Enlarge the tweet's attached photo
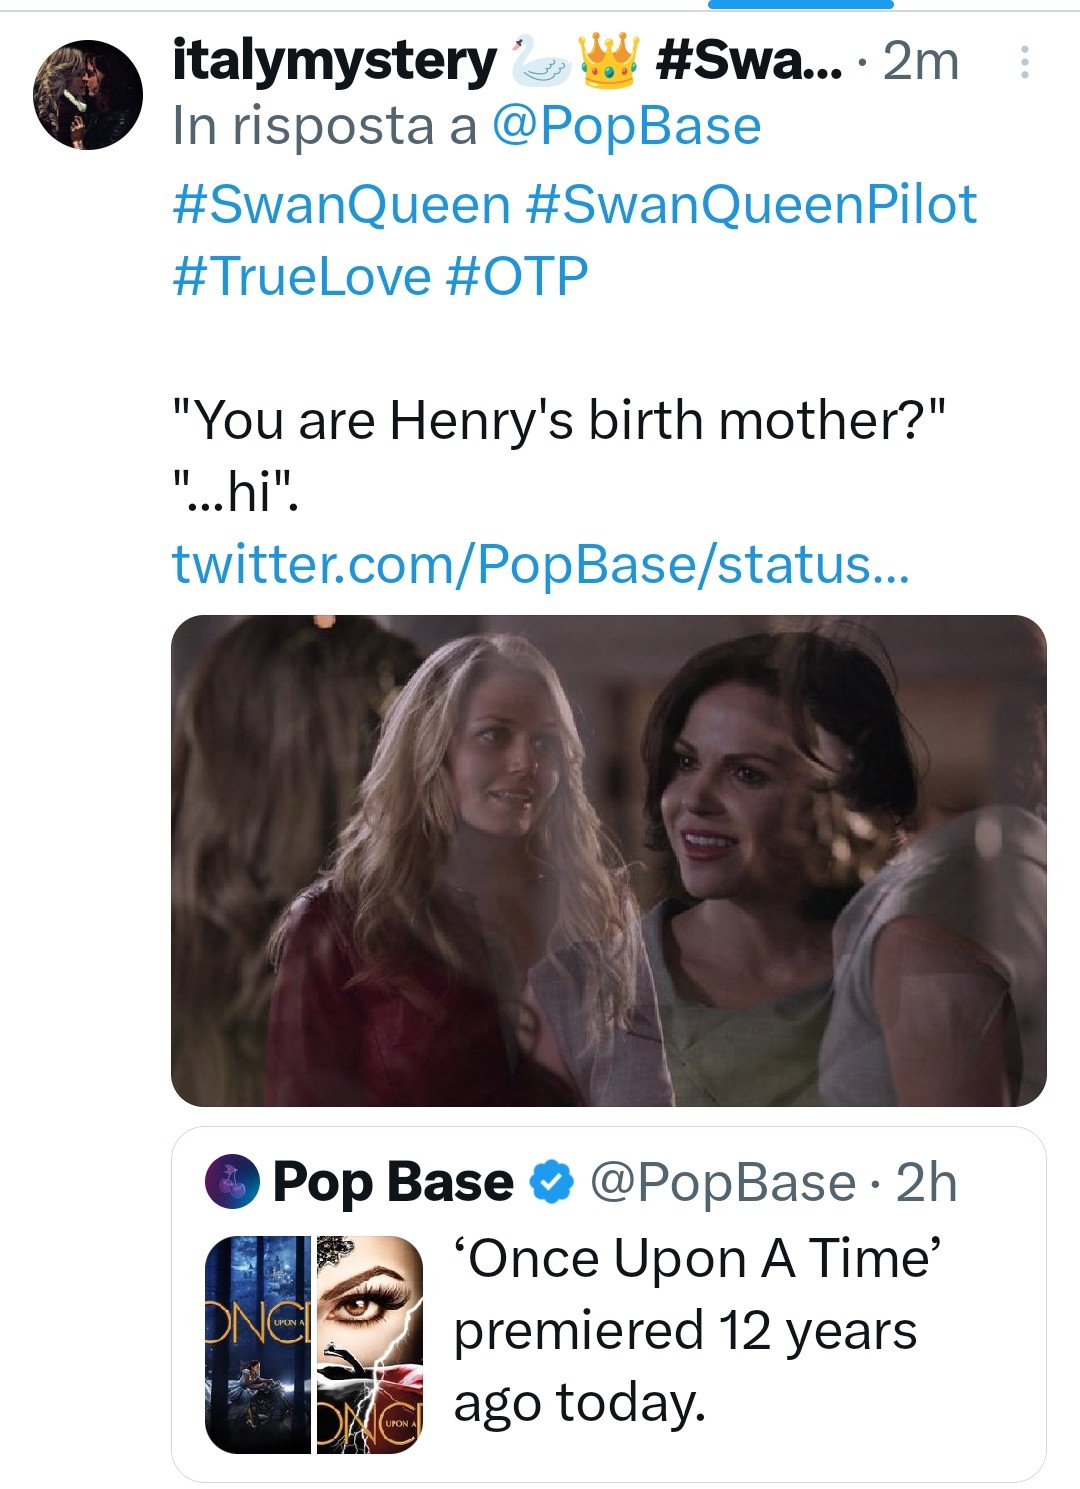The width and height of the screenshot is (1080, 1489). [x=608, y=860]
